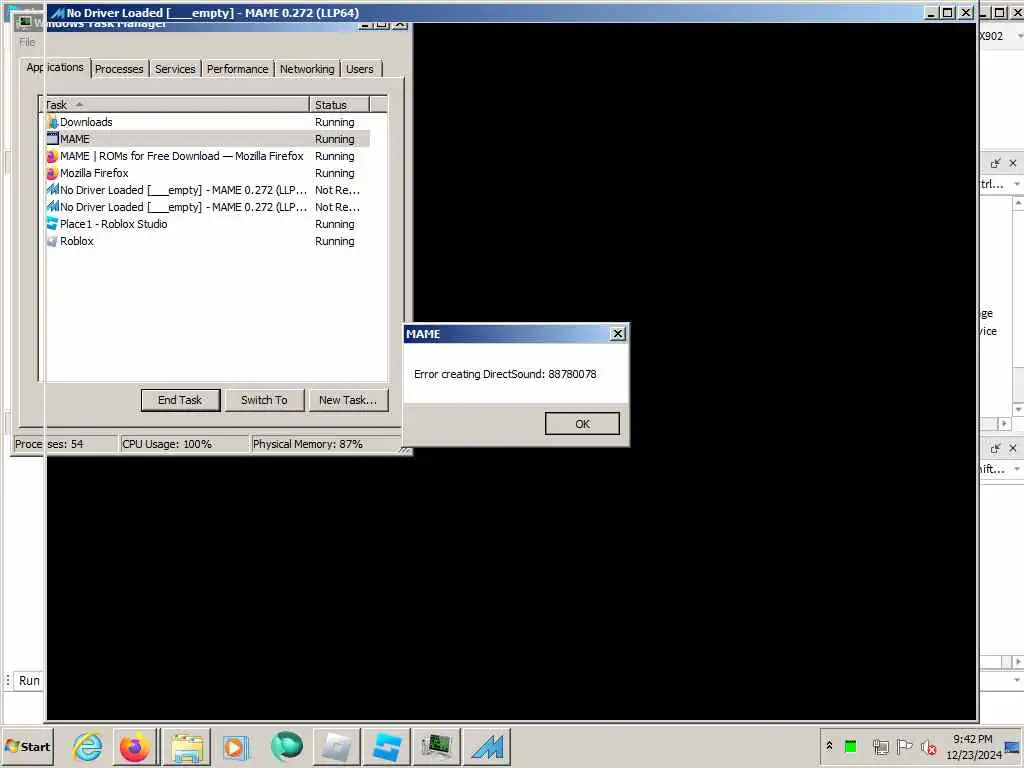This screenshot has height=768, width=1024.
Task: Click the Mozilla Firefox row's Firefox icon
Action: [x=52, y=173]
